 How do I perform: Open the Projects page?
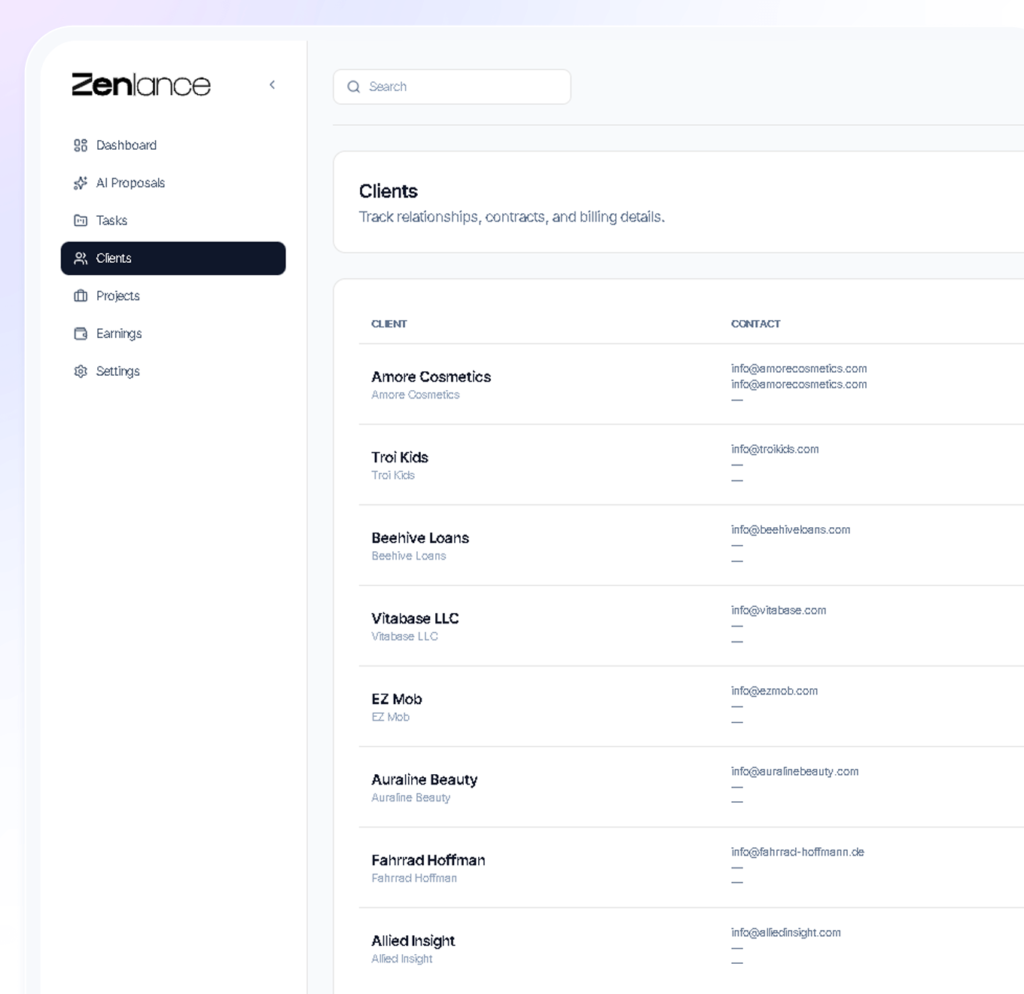click(118, 296)
